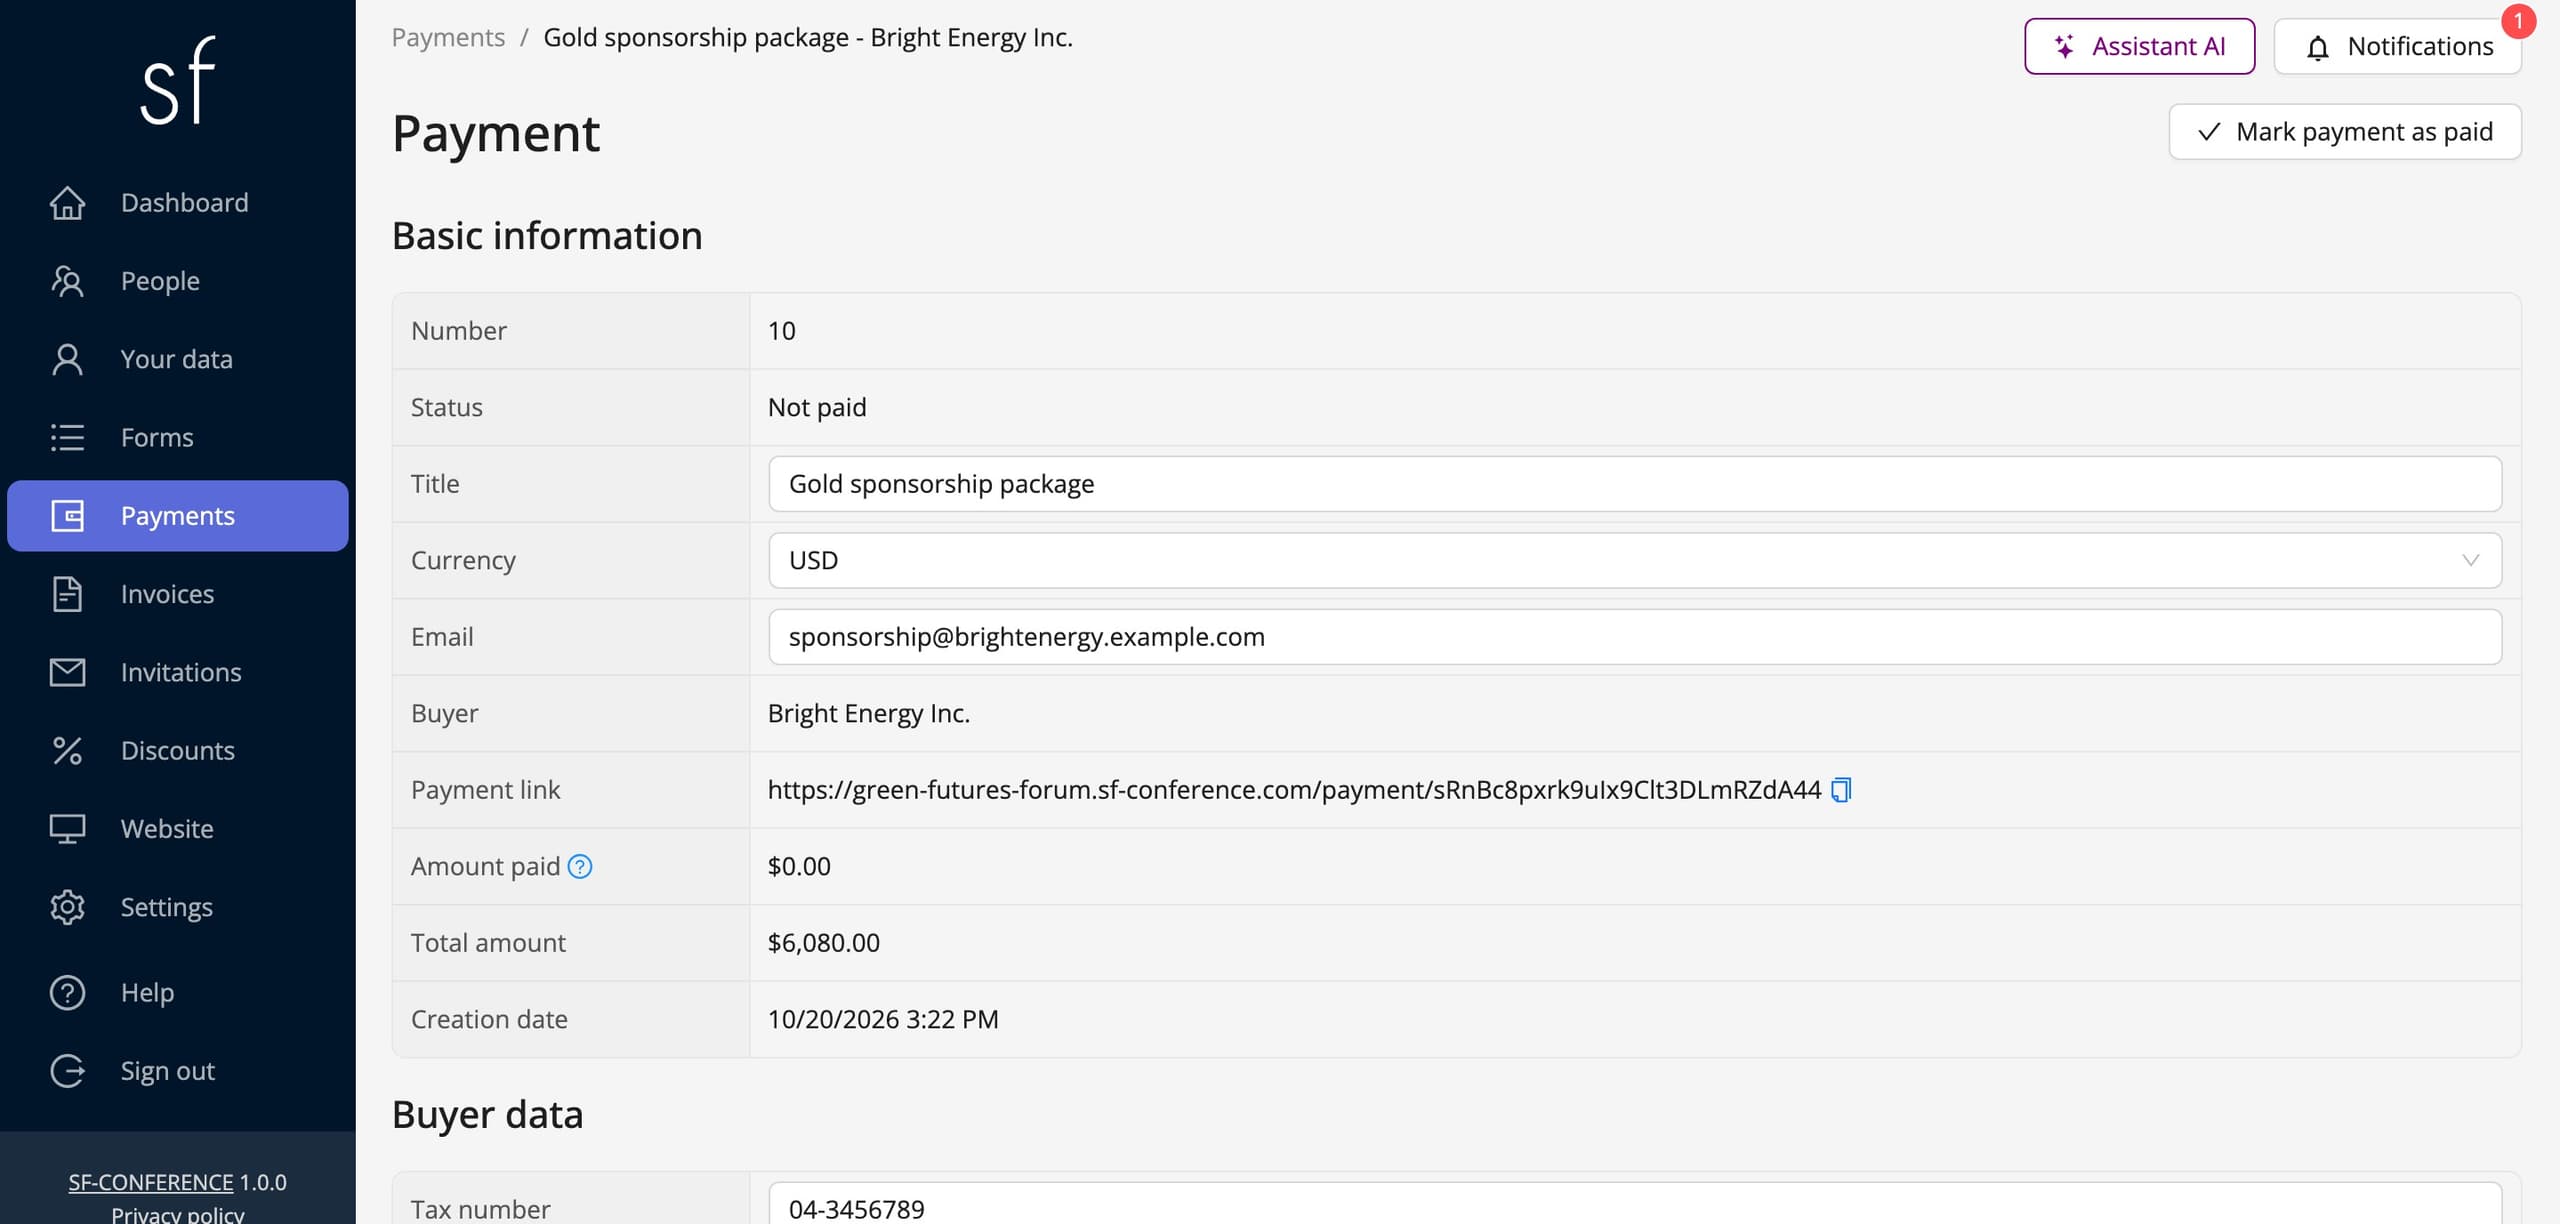Click the Email input field

[1634, 637]
